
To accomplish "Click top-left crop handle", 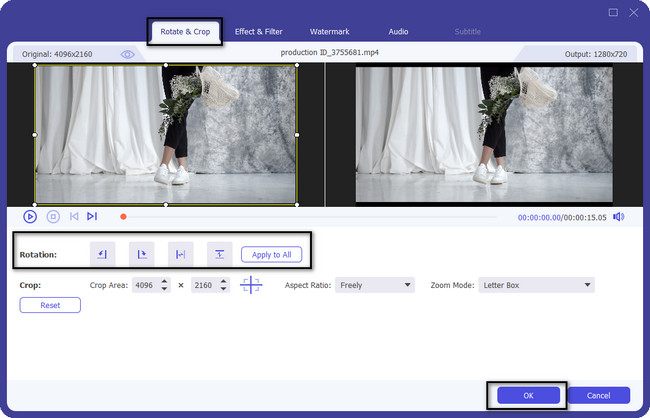I will (x=35, y=65).
